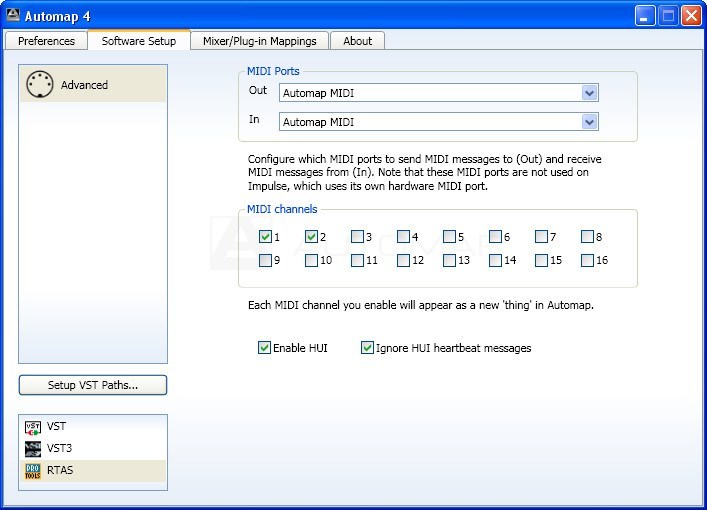Disable MIDI channel 2
Image resolution: width=707 pixels, height=510 pixels.
click(x=311, y=236)
